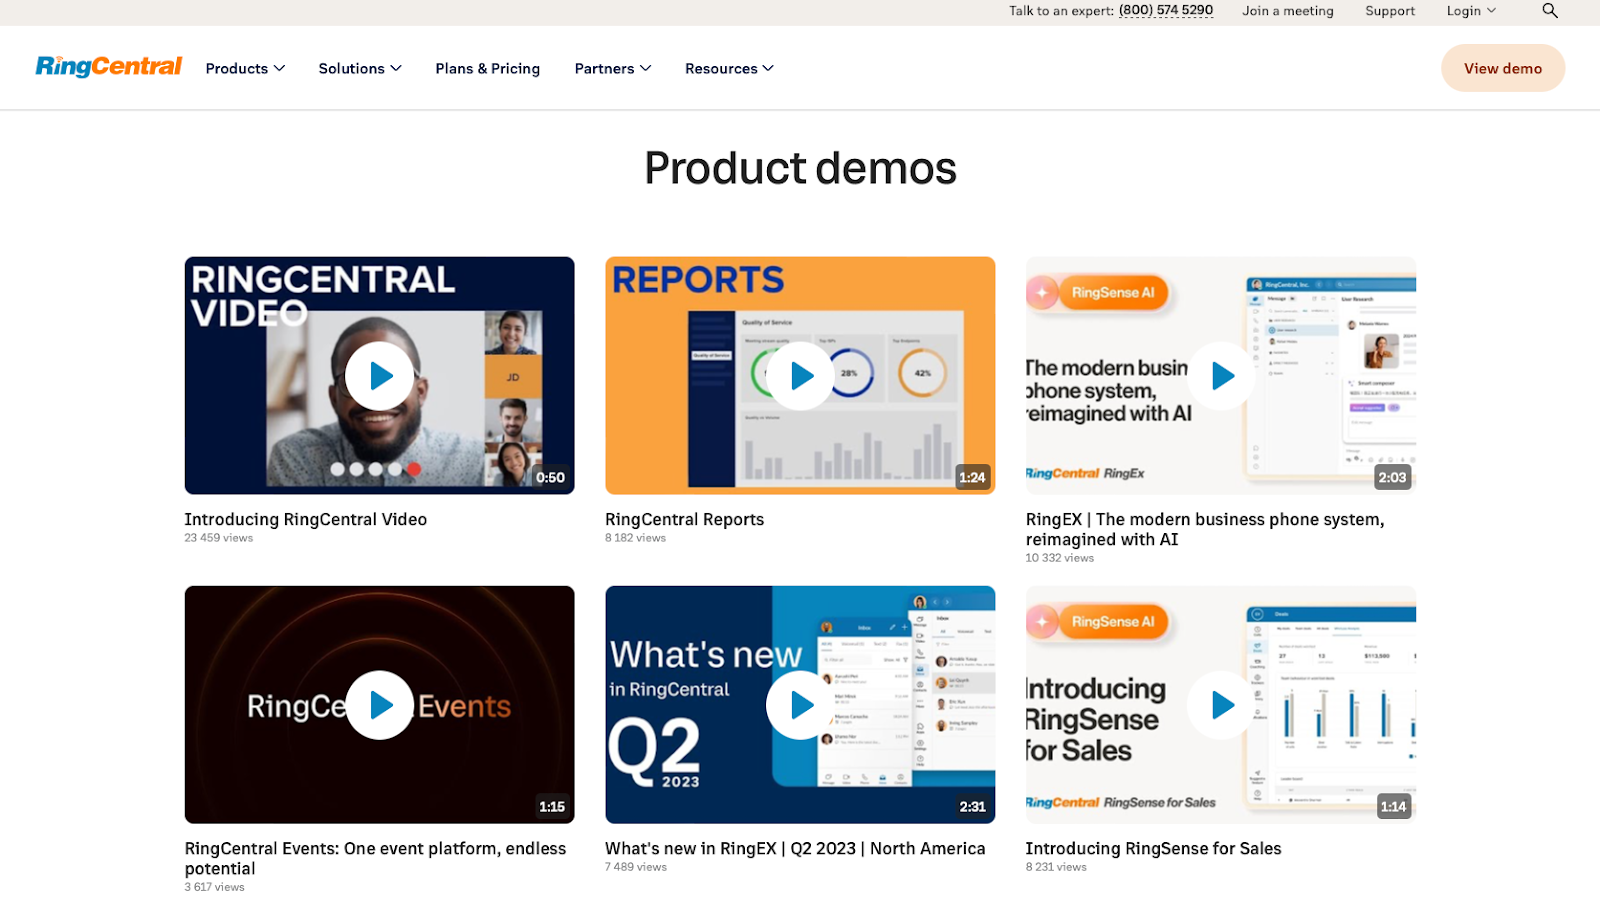Click the 1:24 duration badge
1600x909 pixels.
coord(972,477)
